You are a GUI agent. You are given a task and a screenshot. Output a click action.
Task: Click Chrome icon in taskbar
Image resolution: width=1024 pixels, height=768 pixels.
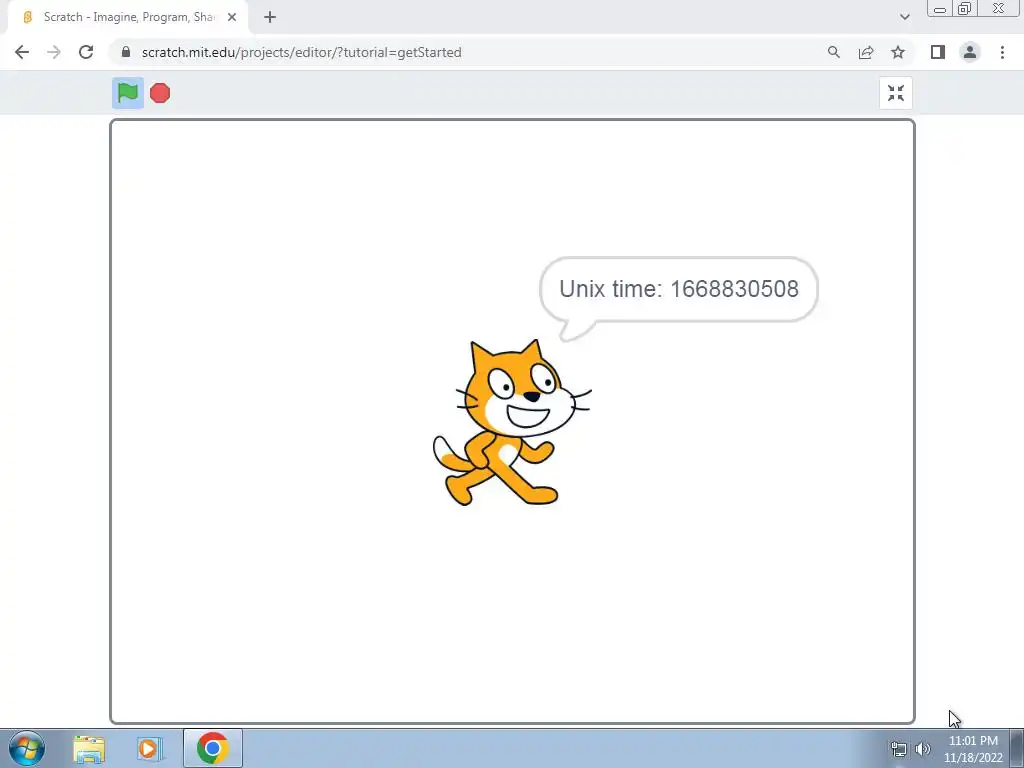click(x=212, y=748)
